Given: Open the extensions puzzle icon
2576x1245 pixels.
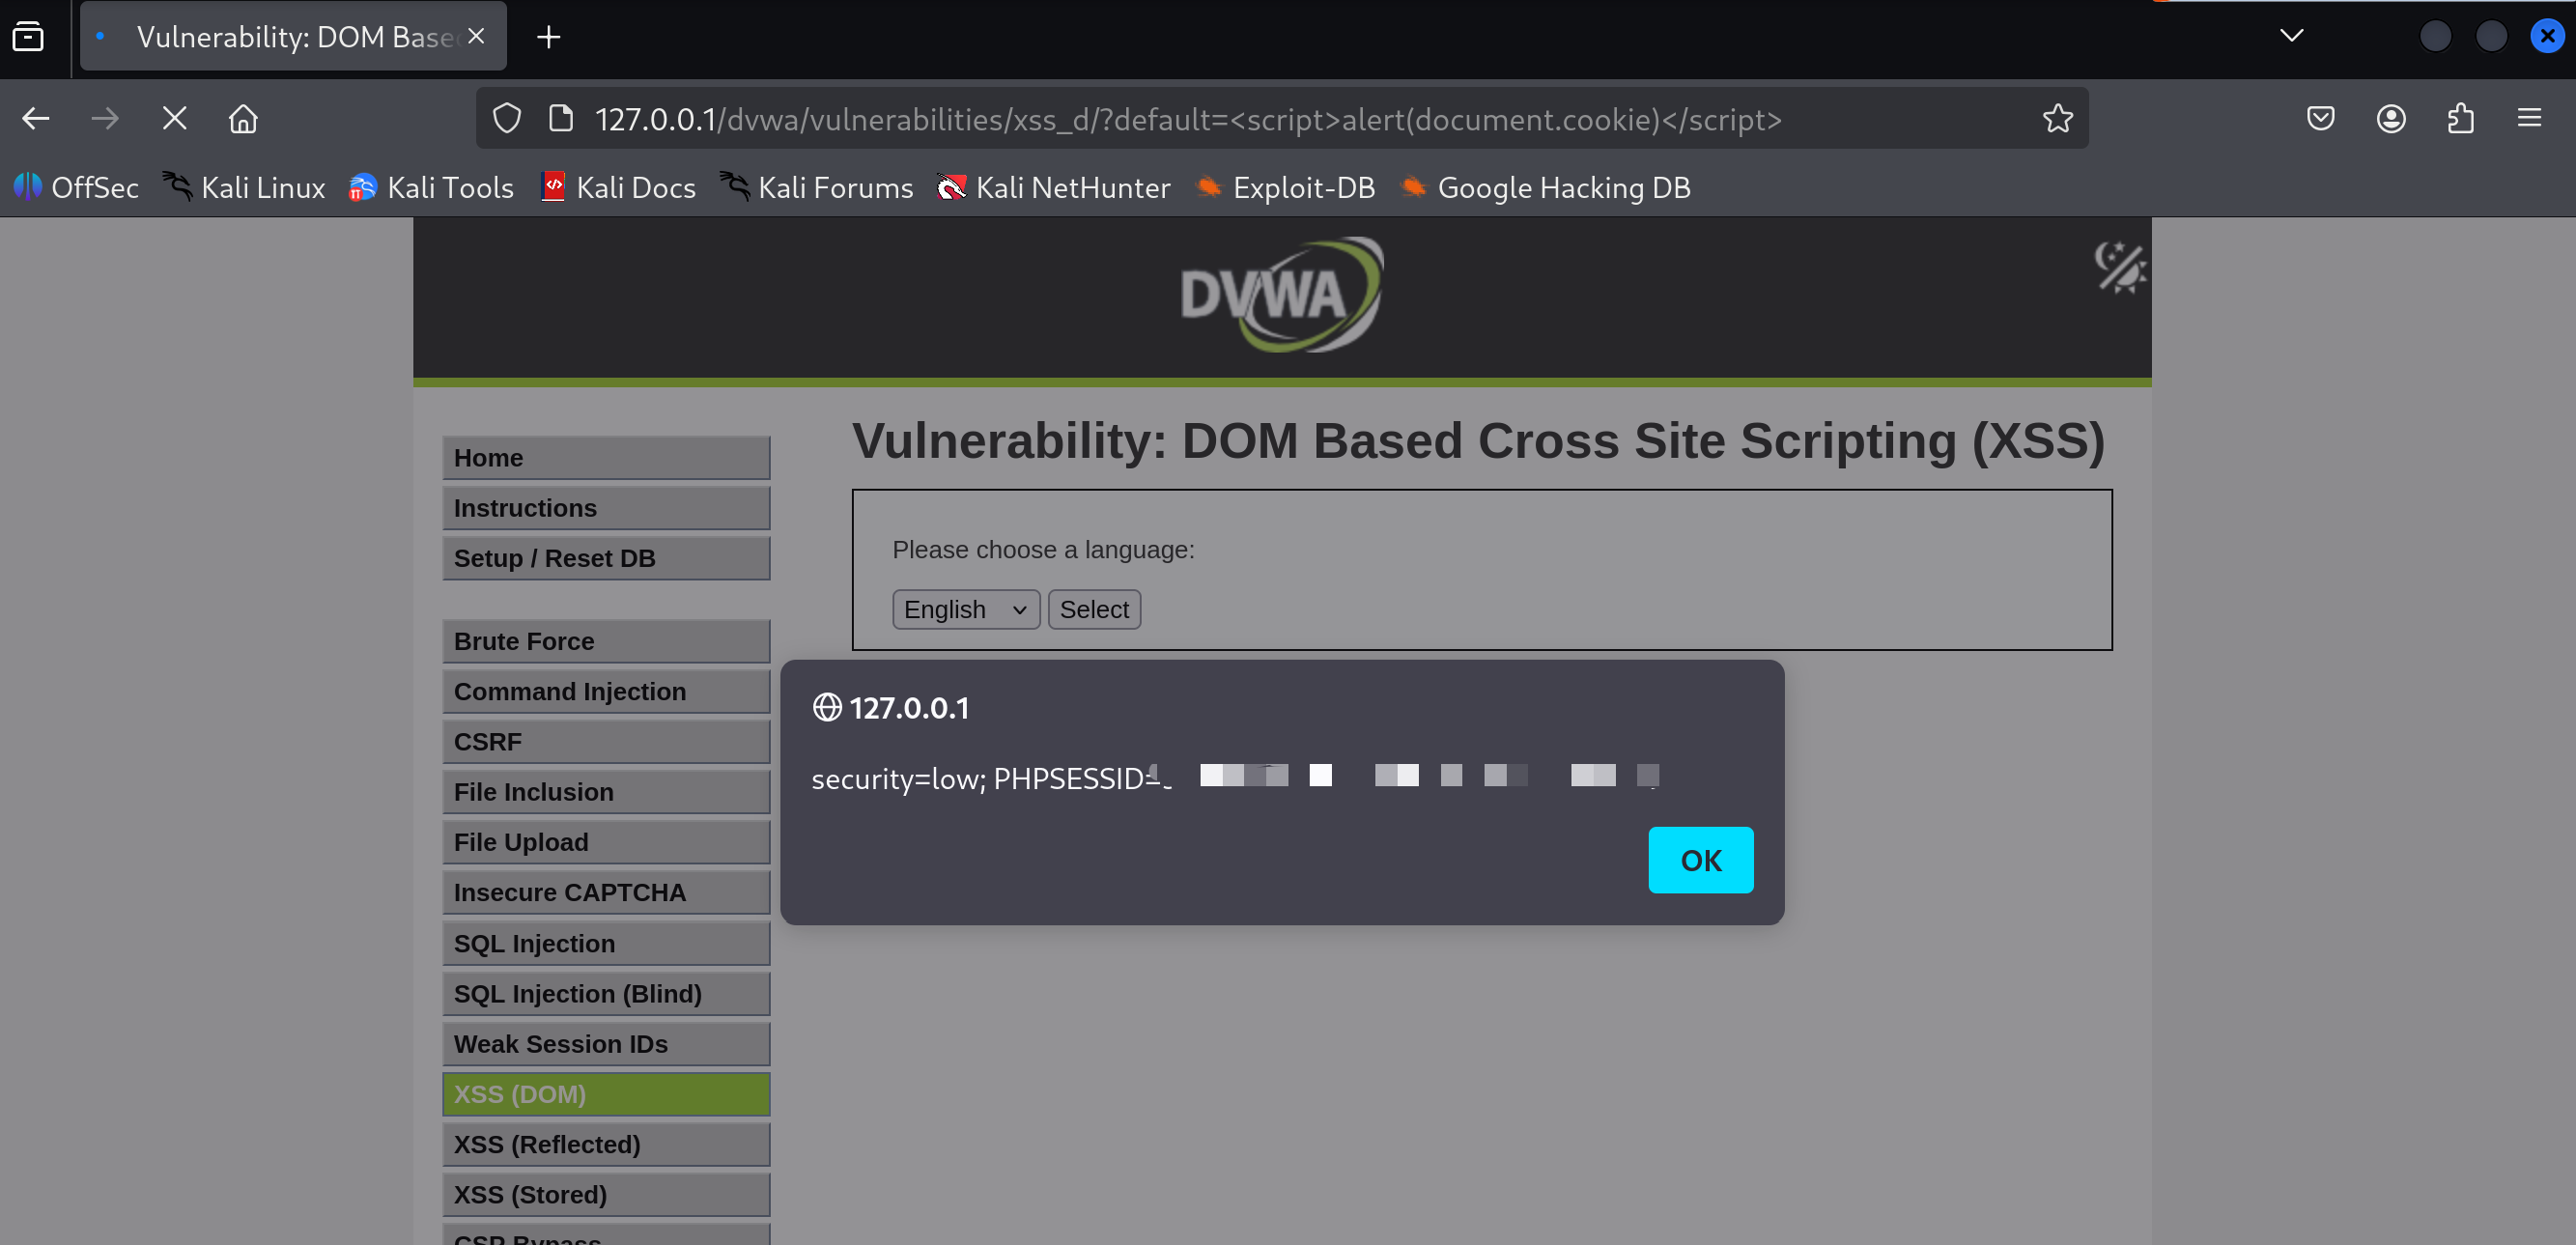Looking at the screenshot, I should pos(2460,119).
